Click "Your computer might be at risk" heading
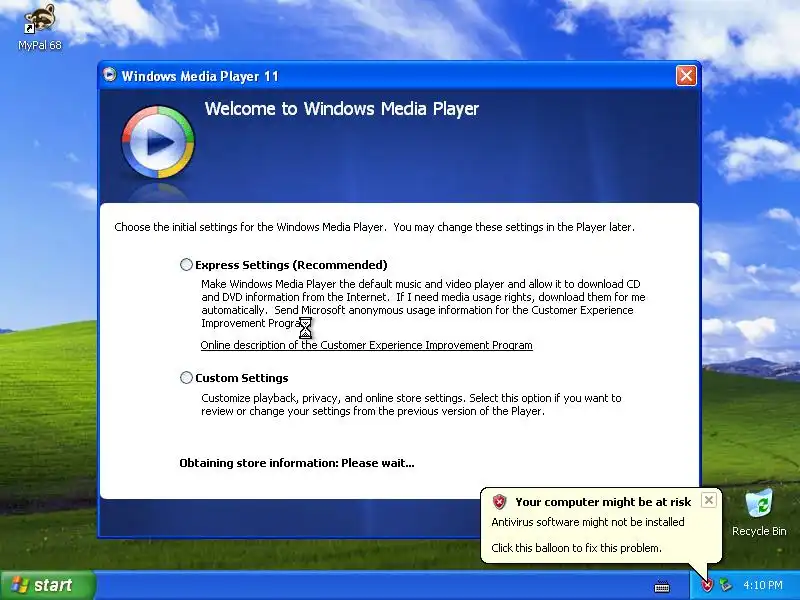This screenshot has height=600, width=800. [603, 502]
